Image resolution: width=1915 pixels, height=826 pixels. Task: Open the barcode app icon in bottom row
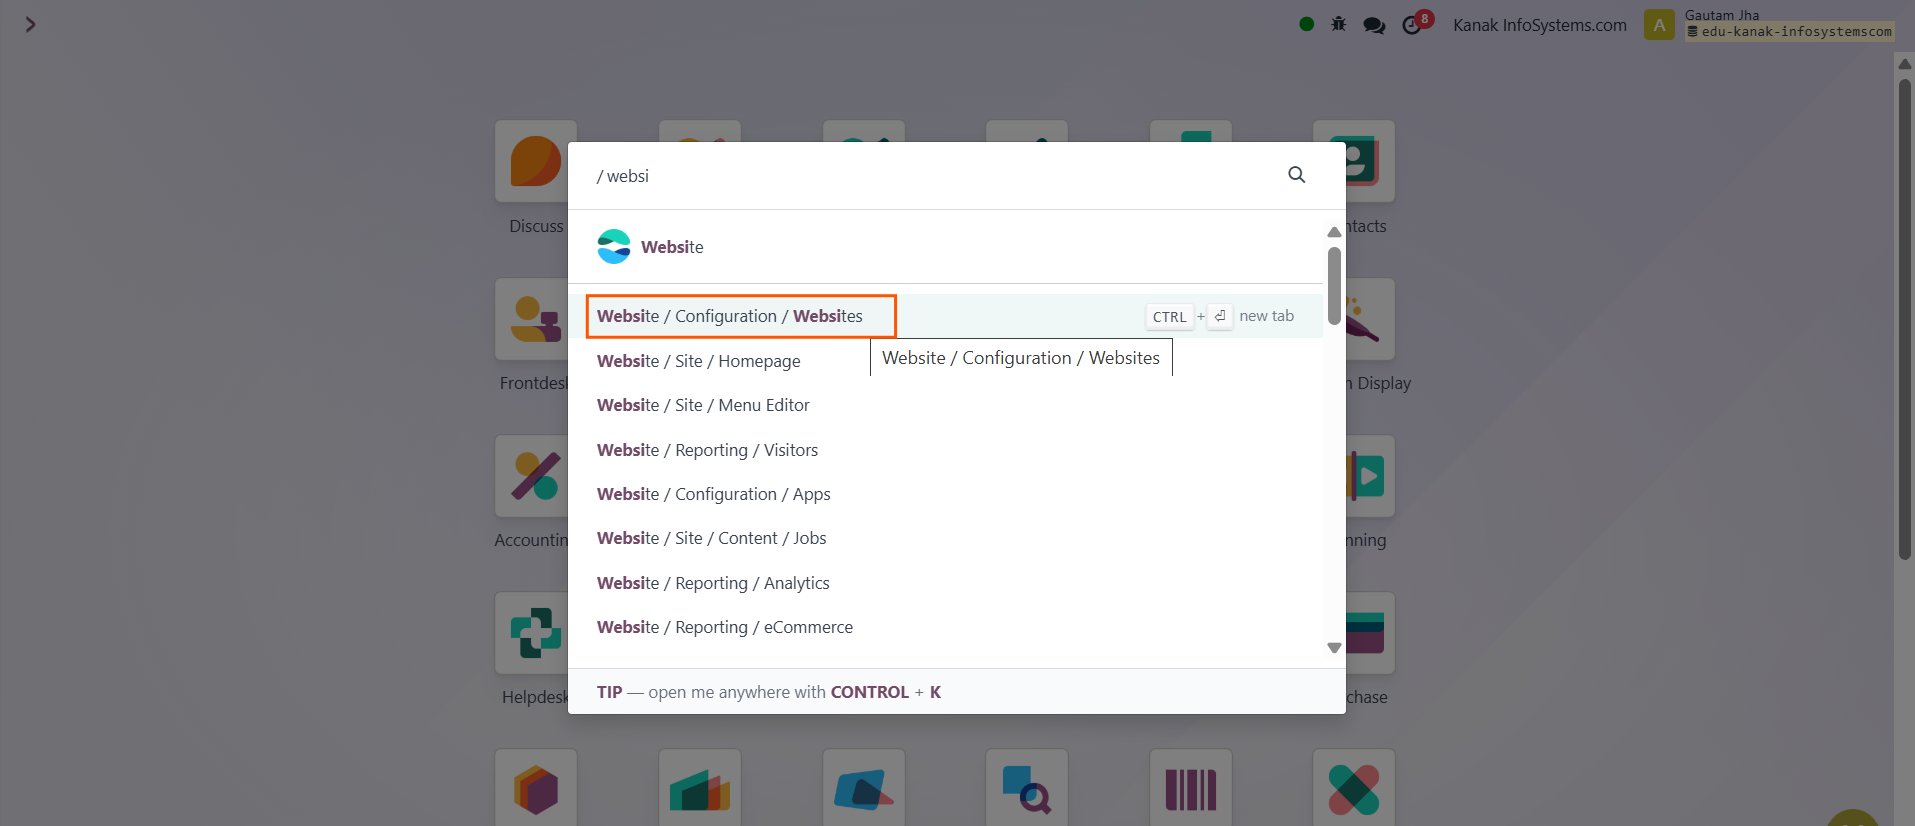pos(1190,790)
